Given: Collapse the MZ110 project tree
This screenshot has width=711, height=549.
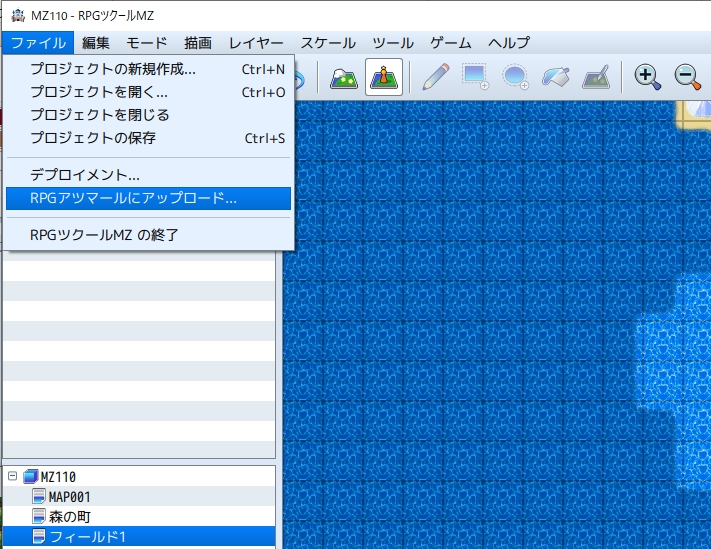Looking at the screenshot, I should 13,476.
